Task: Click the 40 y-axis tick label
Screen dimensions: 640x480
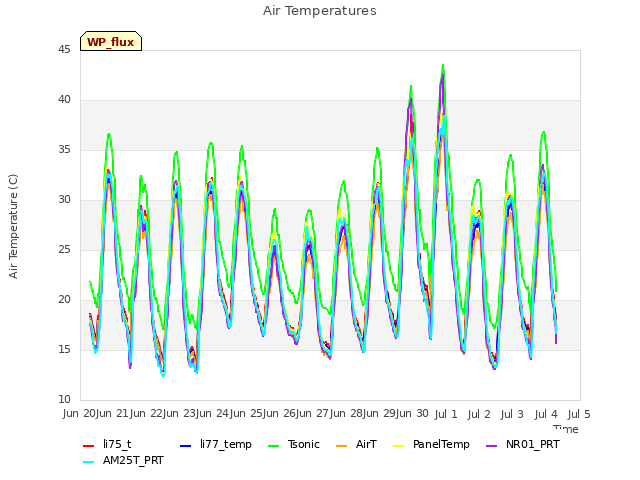Action: (64, 99)
